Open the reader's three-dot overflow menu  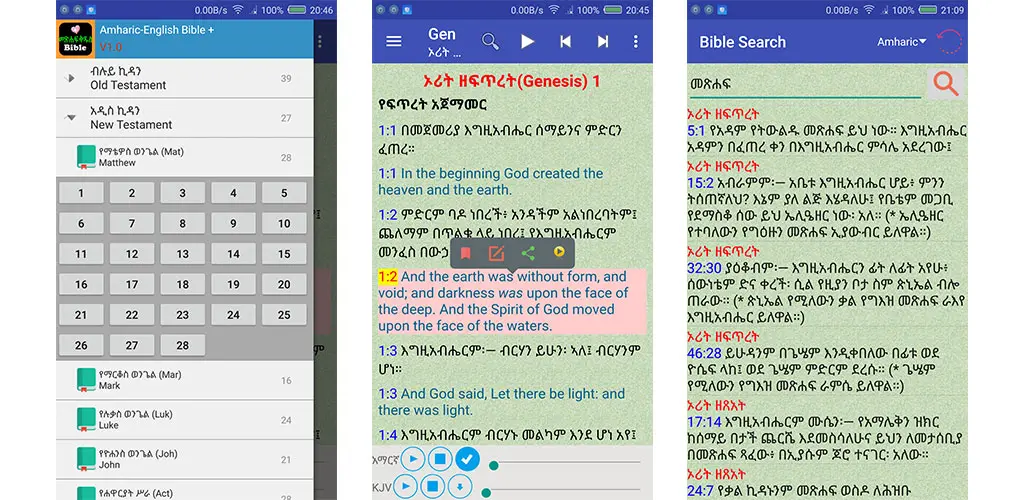pos(635,41)
